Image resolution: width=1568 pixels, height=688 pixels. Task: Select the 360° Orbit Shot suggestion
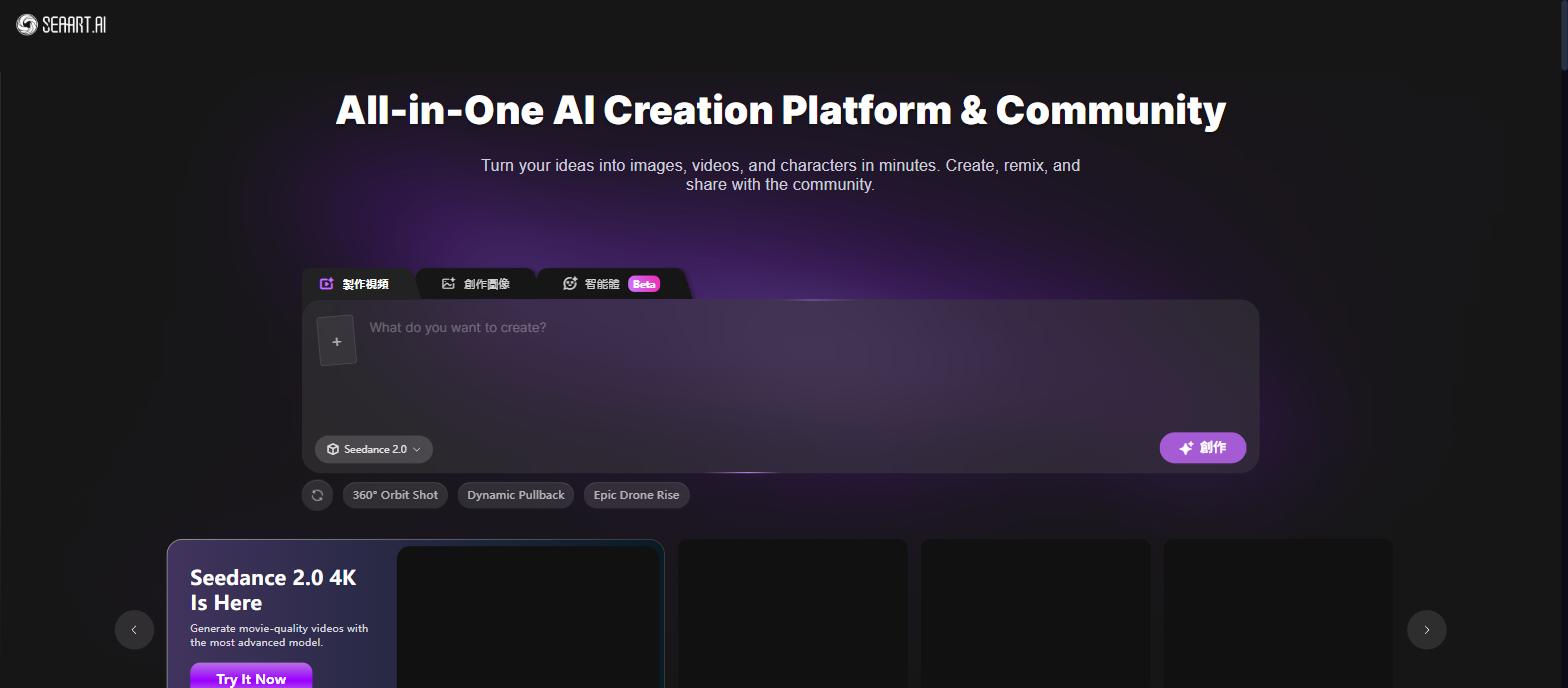tap(395, 495)
